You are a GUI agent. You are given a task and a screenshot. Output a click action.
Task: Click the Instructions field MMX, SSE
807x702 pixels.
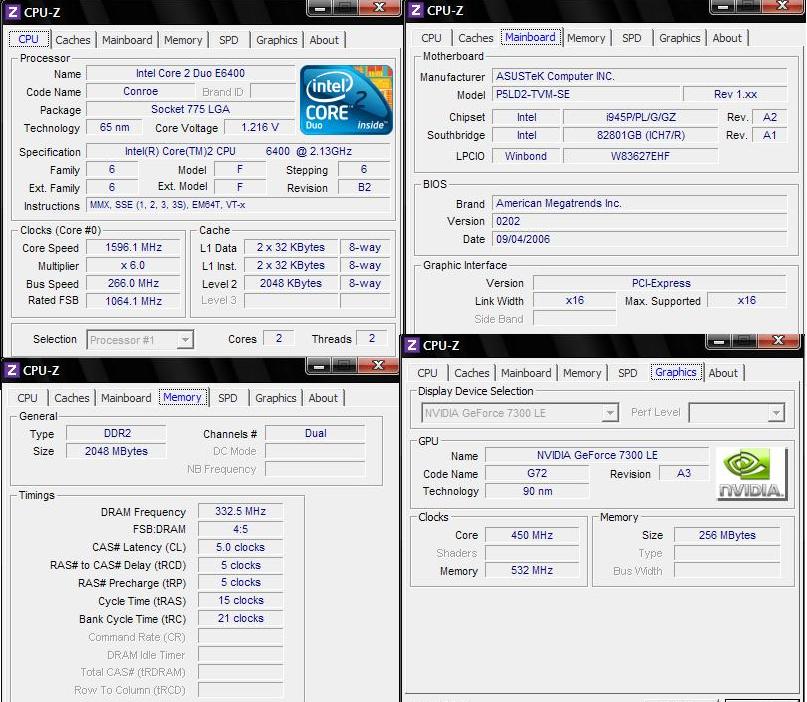[x=238, y=205]
